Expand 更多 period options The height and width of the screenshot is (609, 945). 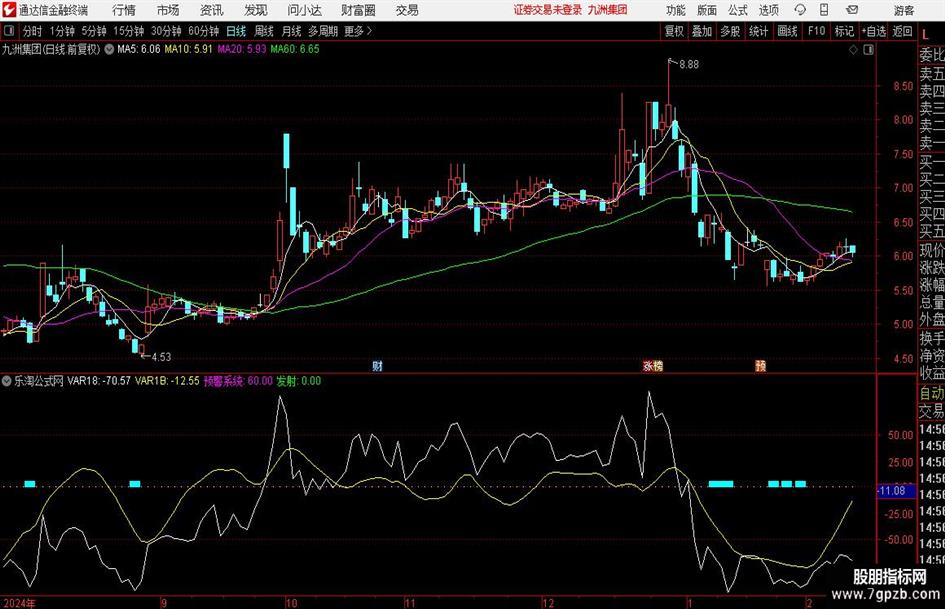coord(358,31)
